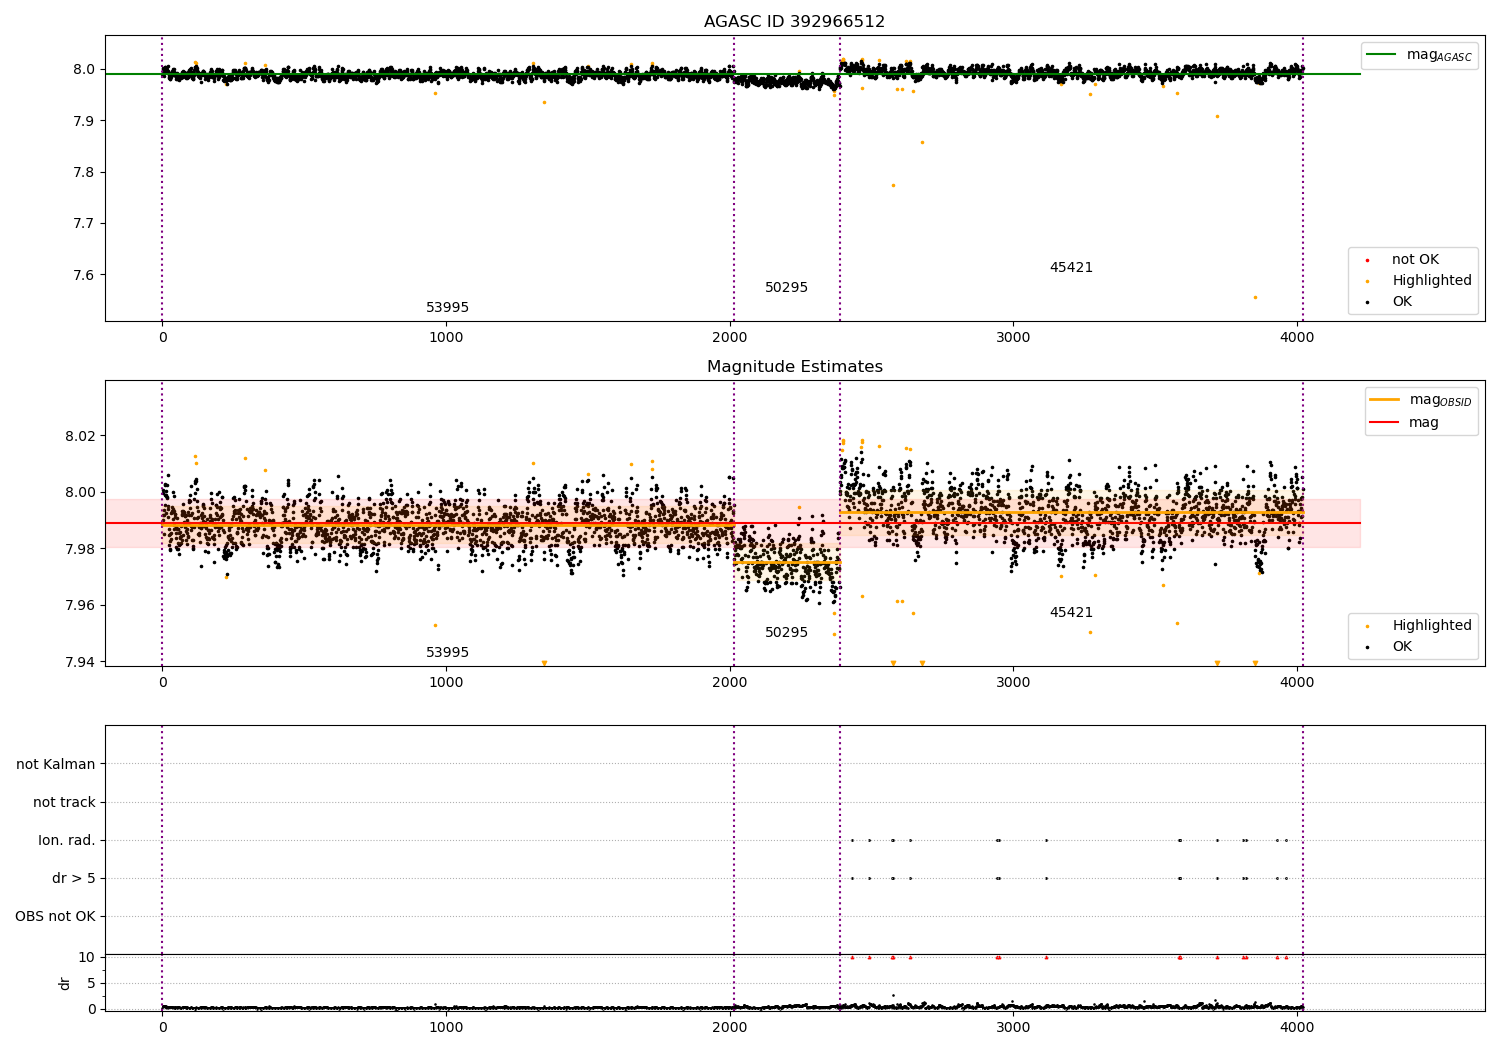Image resolution: width=1500 pixels, height=1050 pixels.
Task: Click the "OBS not OK" row label
Action: tap(55, 917)
